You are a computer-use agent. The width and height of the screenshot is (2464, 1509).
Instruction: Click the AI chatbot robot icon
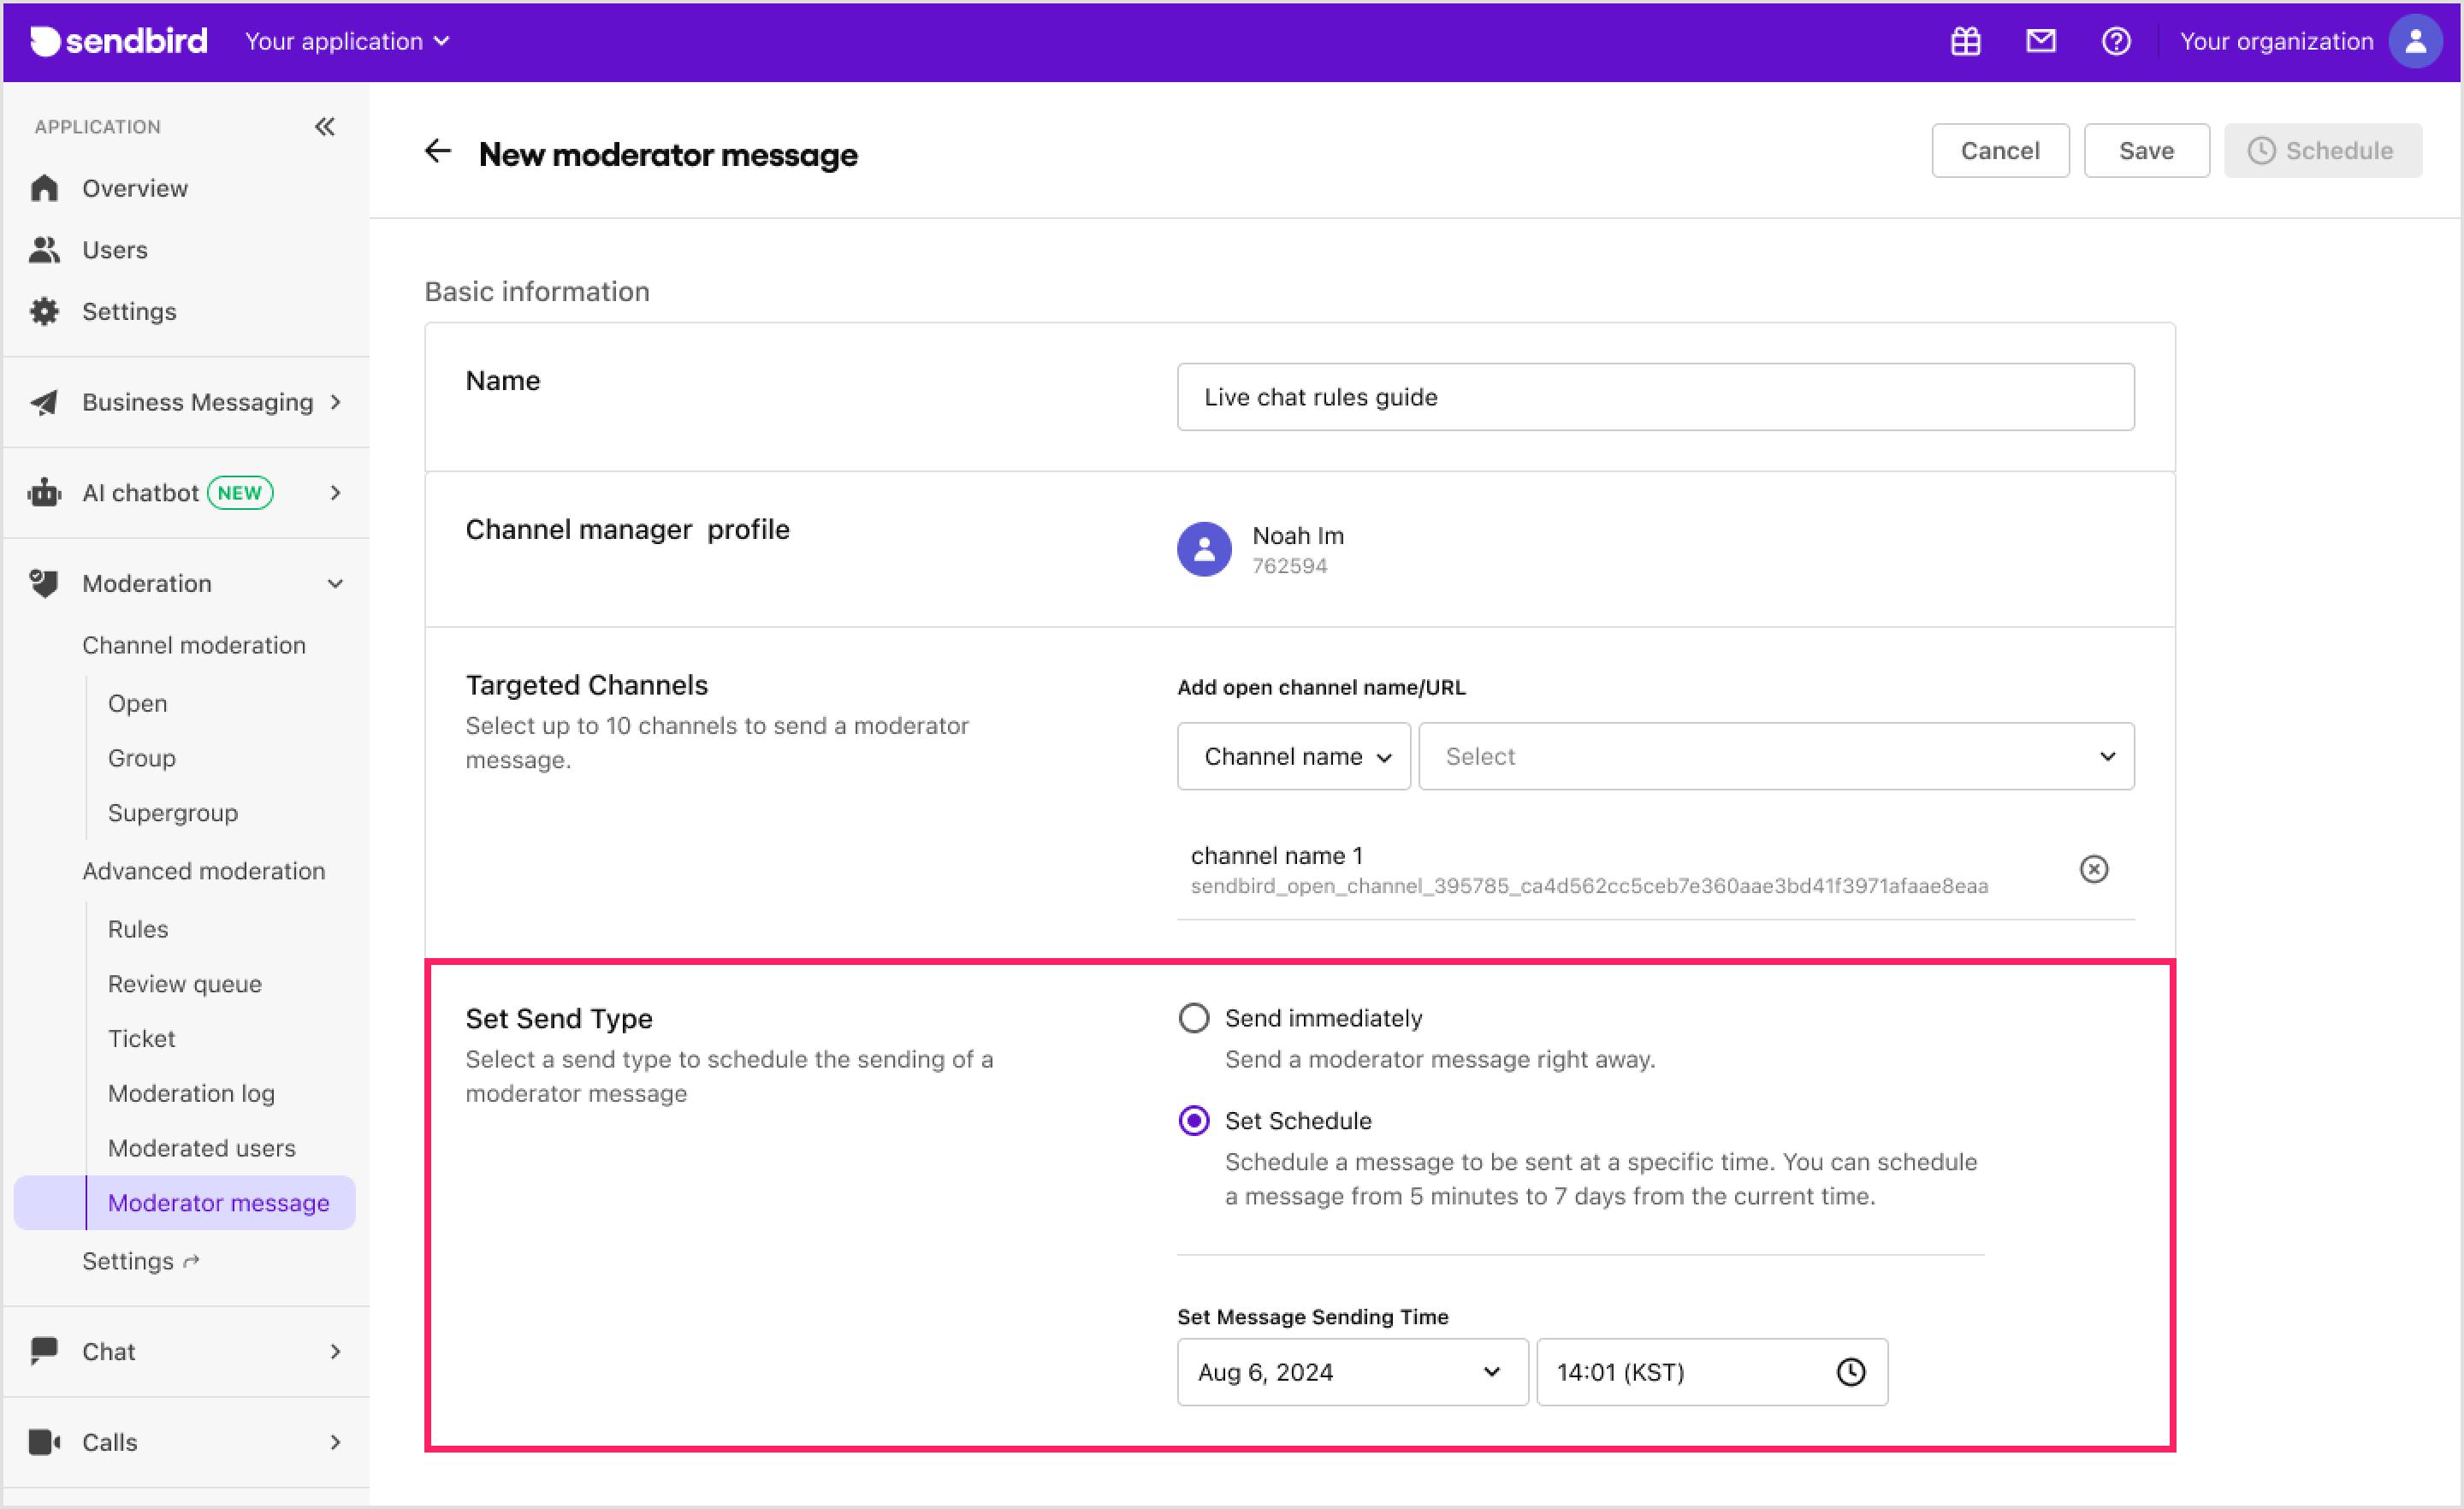click(x=44, y=493)
